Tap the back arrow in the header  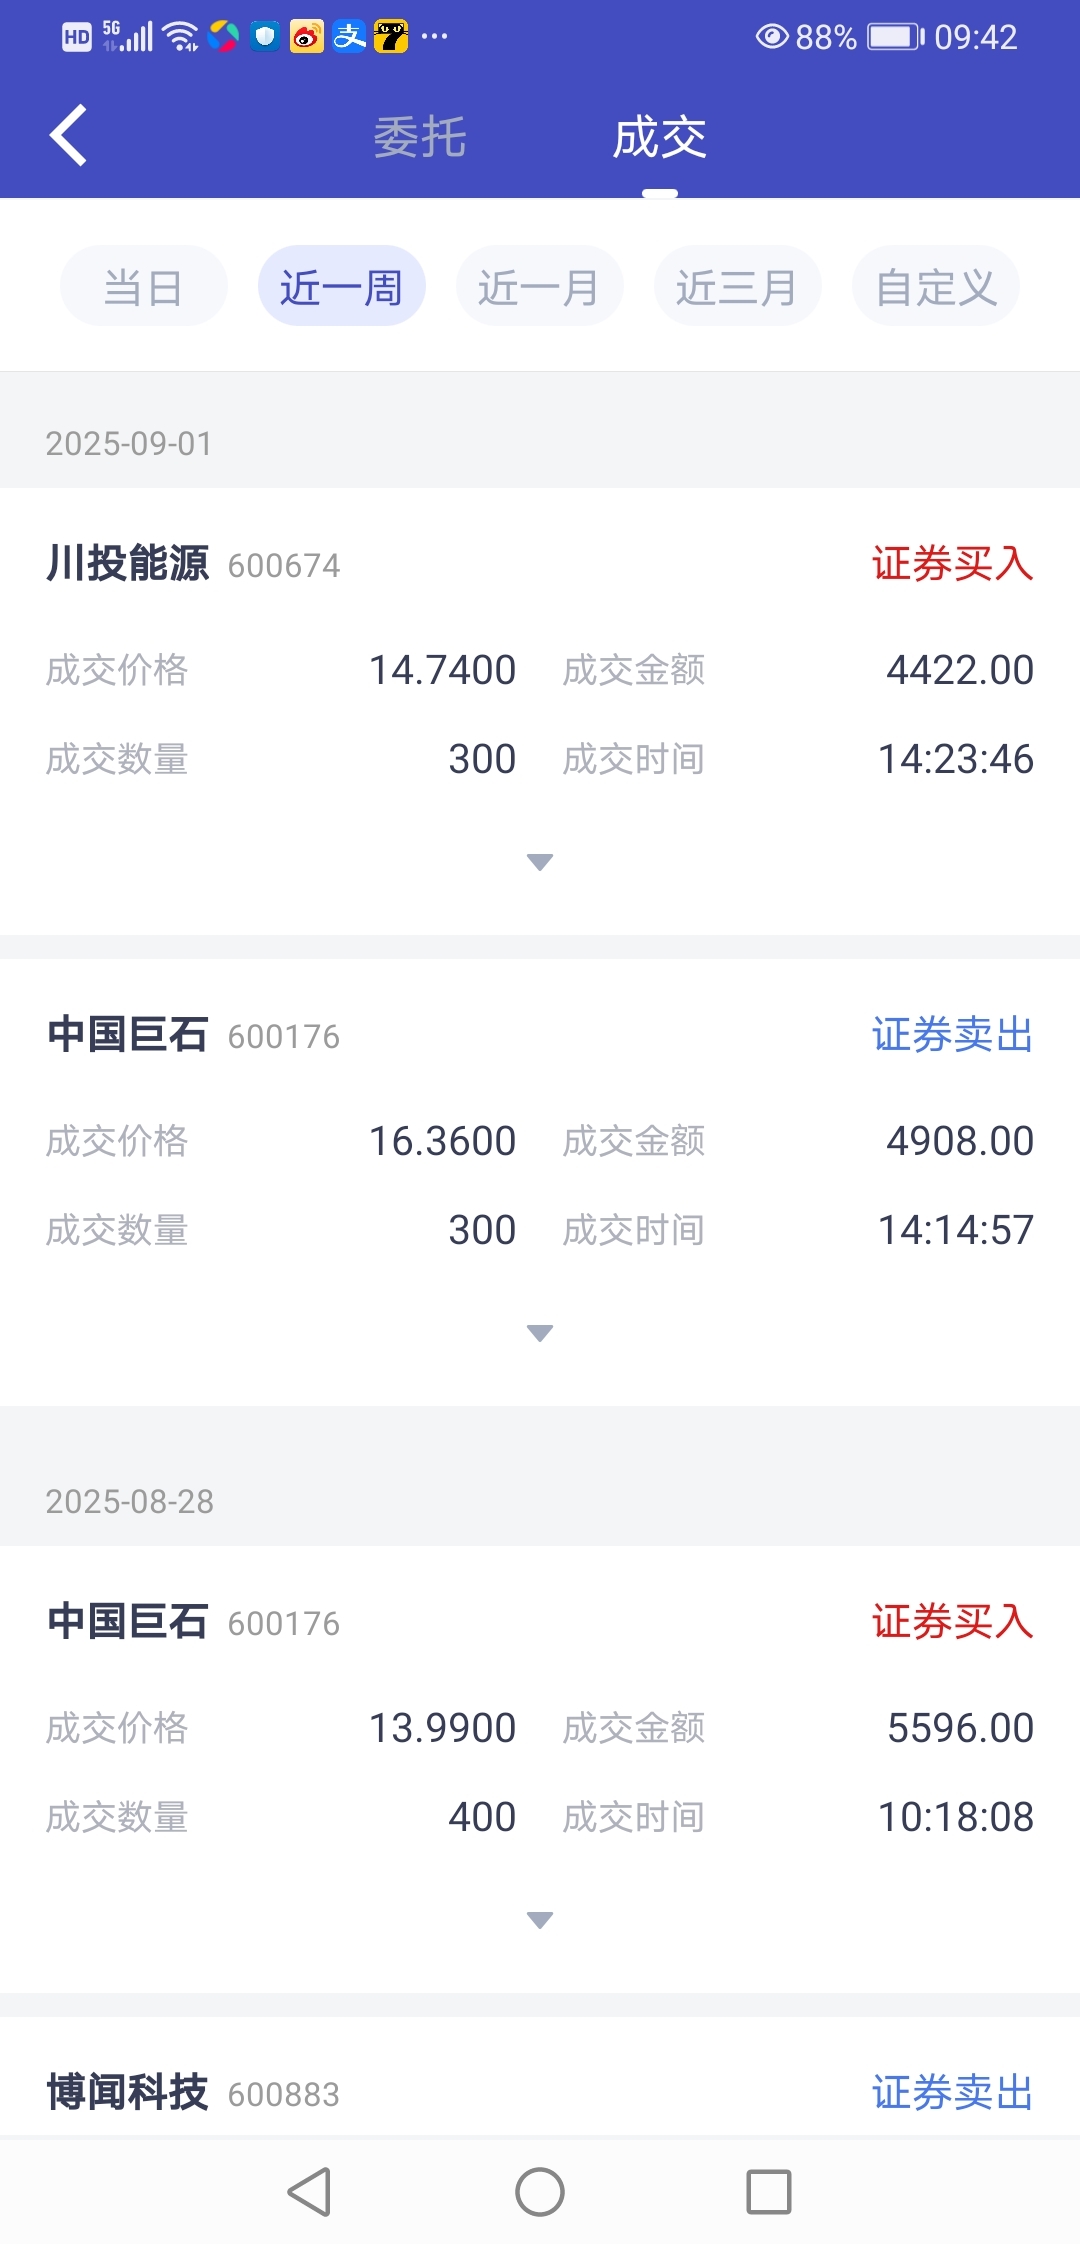68,135
